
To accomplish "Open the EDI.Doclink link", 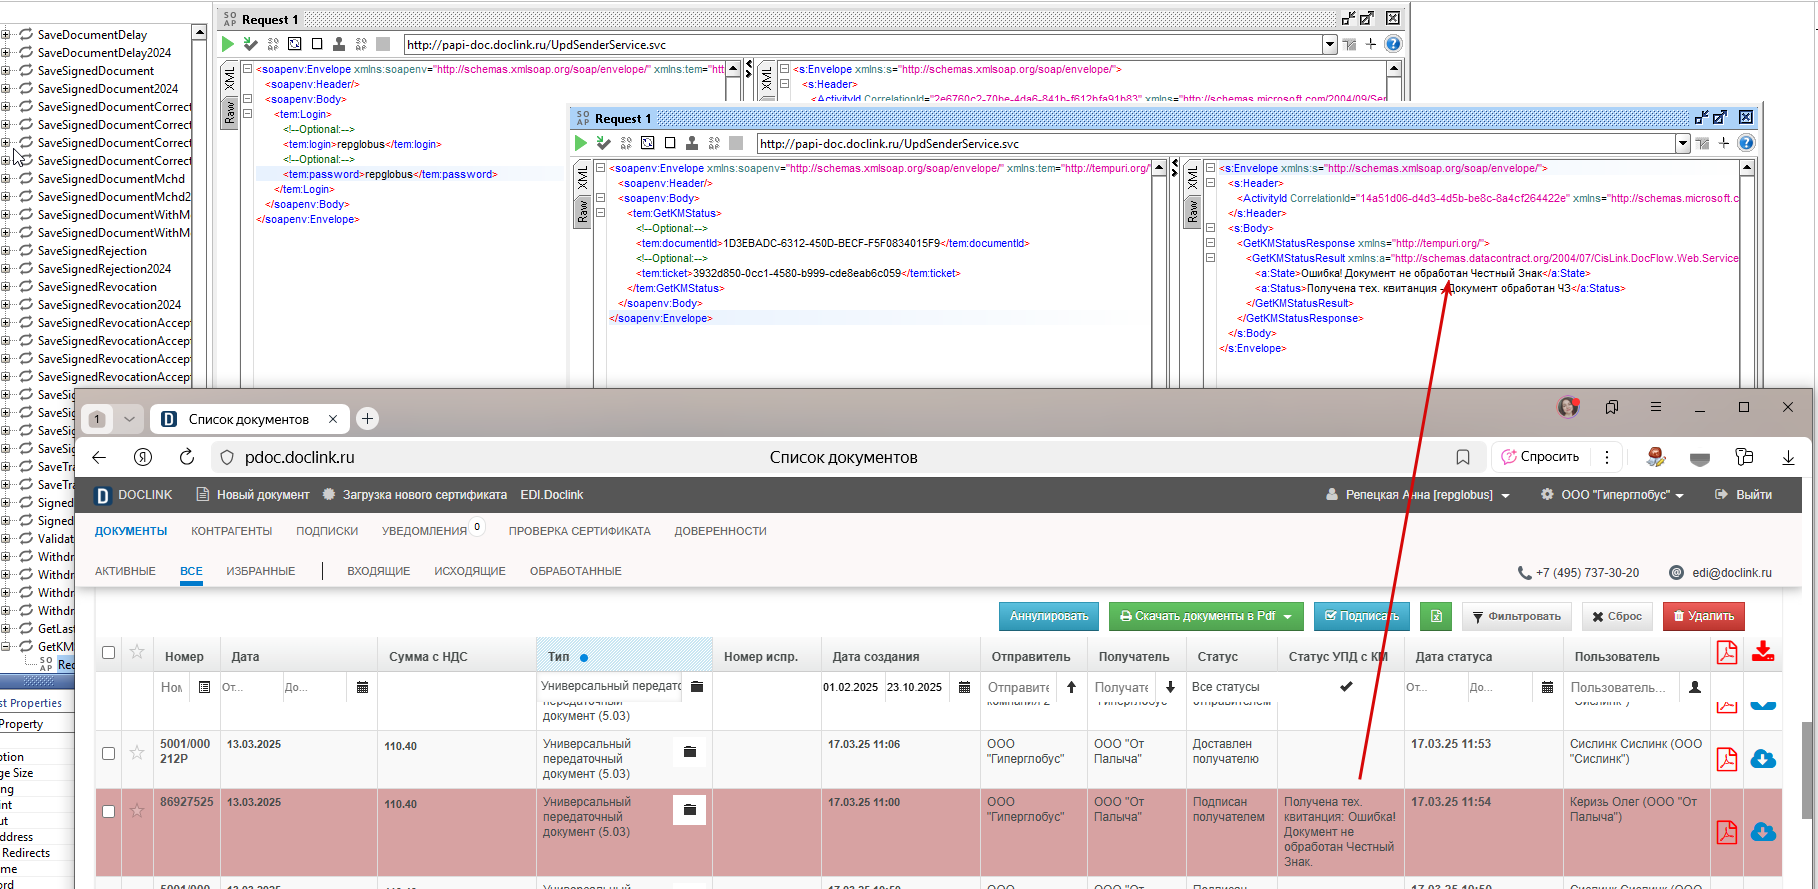I will [x=551, y=495].
